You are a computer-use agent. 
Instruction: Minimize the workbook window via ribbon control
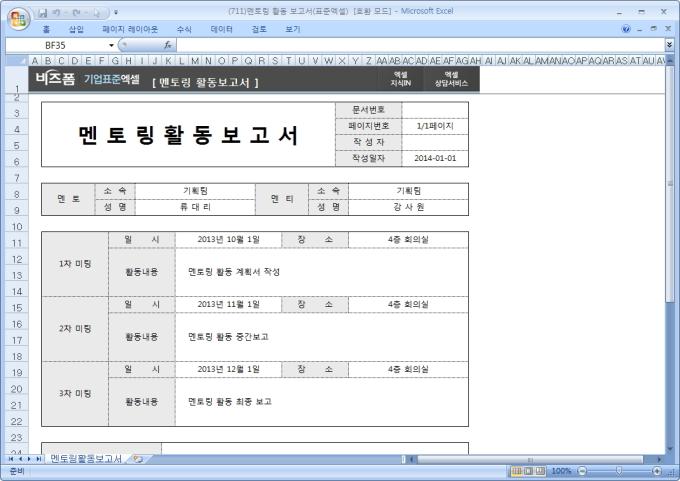640,29
